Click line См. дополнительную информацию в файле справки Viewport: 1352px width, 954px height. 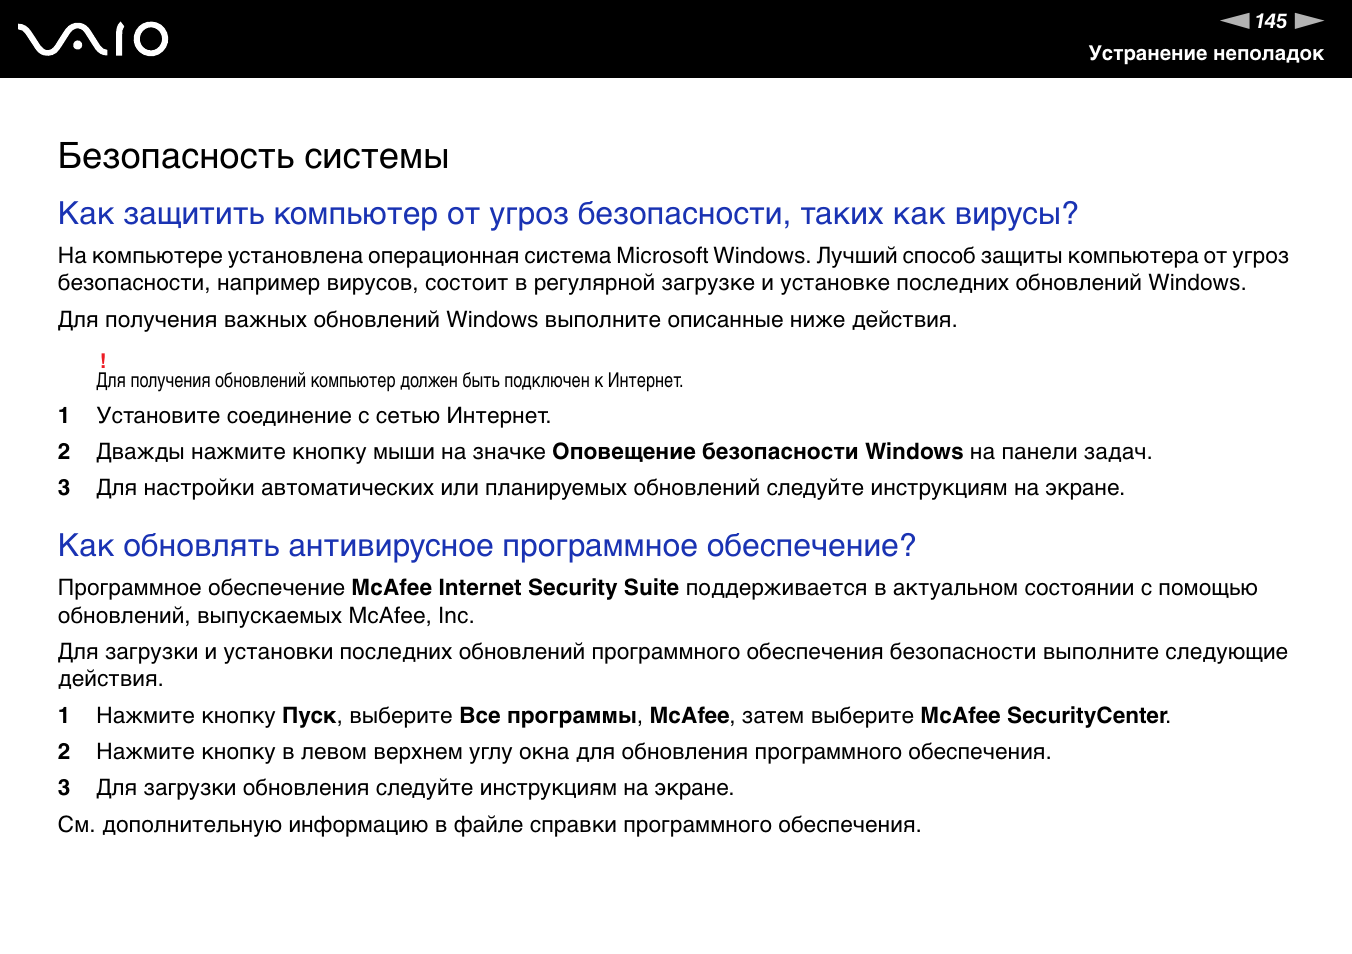coord(489,825)
